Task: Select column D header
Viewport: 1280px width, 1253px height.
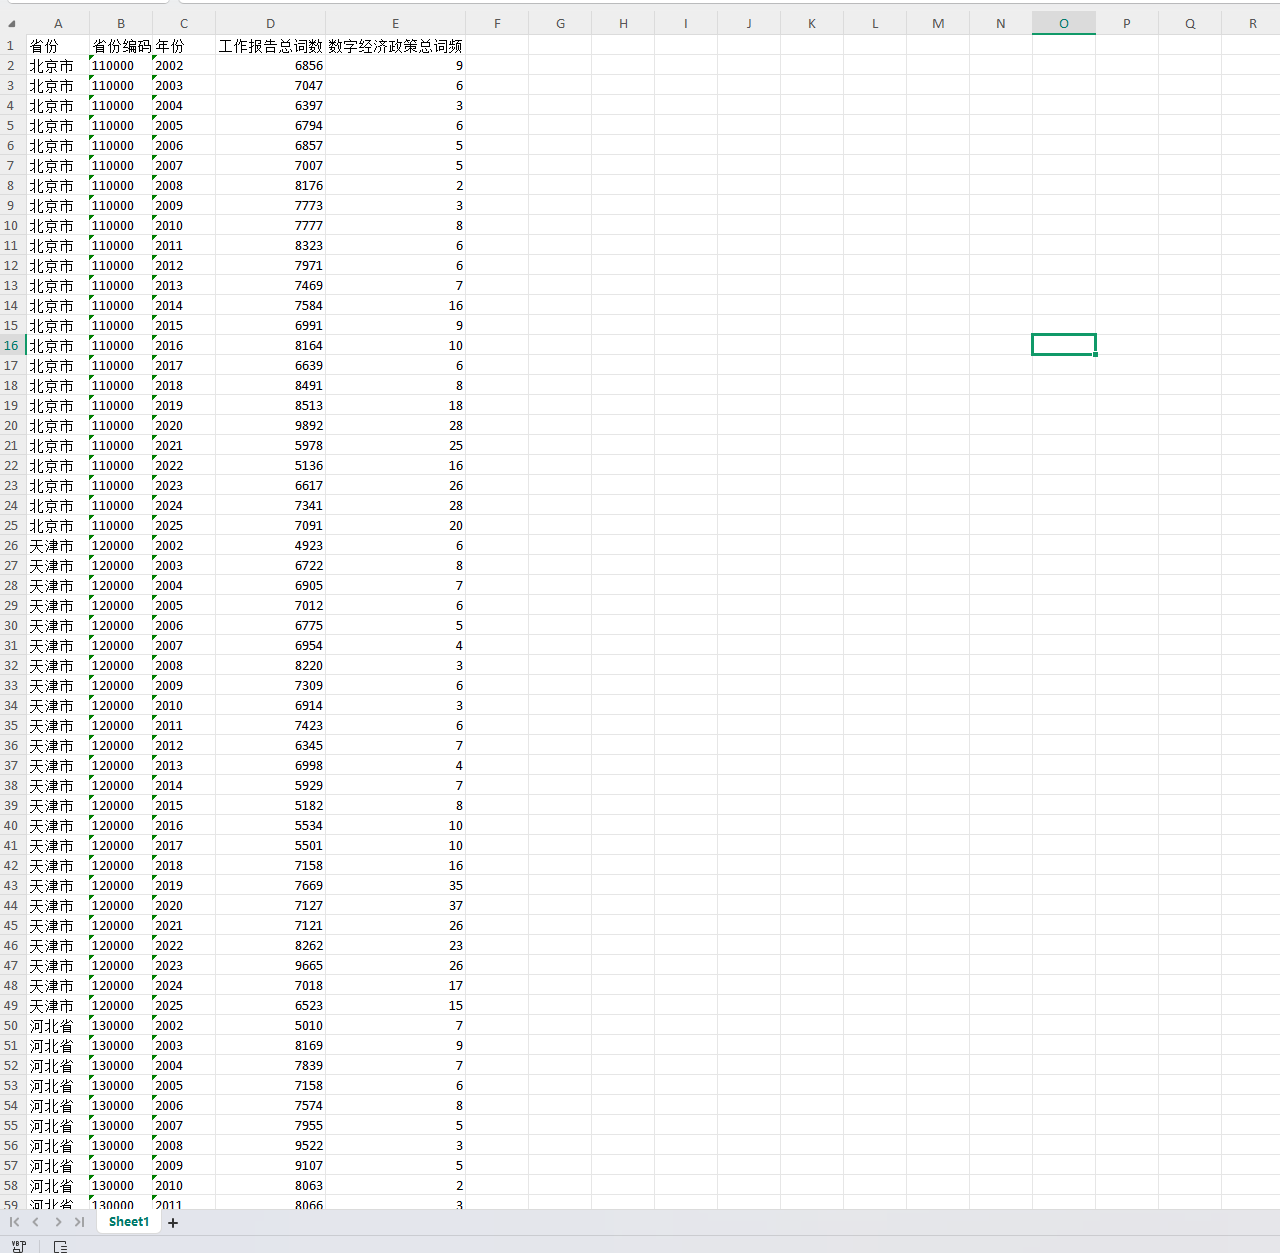Action: (271, 23)
